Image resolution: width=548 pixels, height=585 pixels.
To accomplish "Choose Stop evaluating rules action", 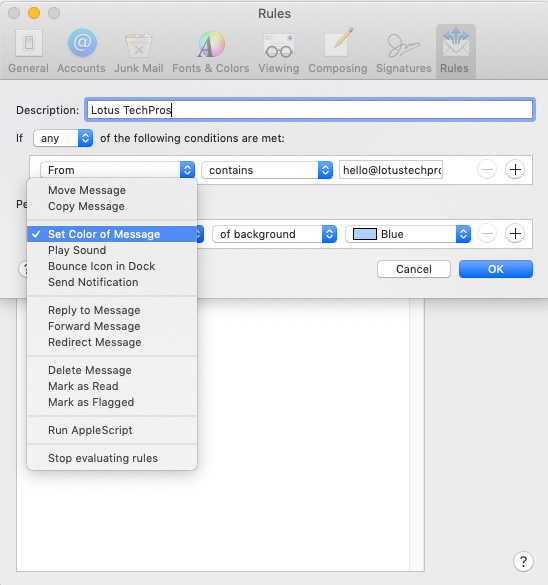I will (x=112, y=458).
